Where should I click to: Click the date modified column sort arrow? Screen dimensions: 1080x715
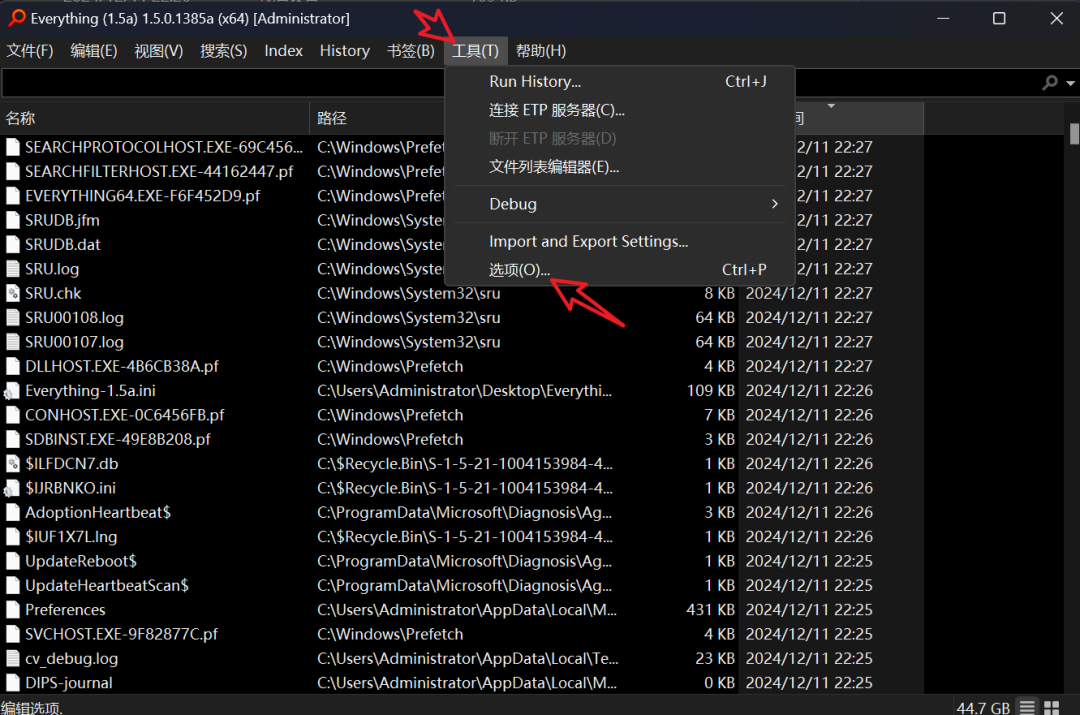pyautogui.click(x=831, y=106)
